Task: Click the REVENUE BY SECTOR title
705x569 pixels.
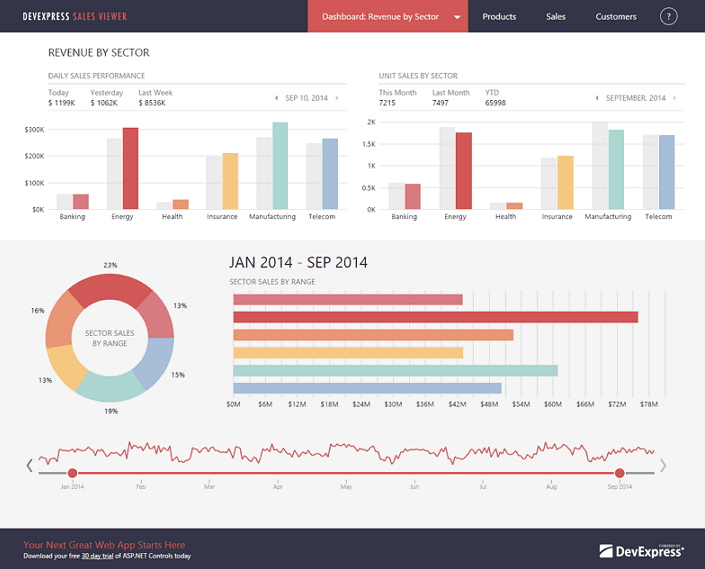Action: click(98, 53)
